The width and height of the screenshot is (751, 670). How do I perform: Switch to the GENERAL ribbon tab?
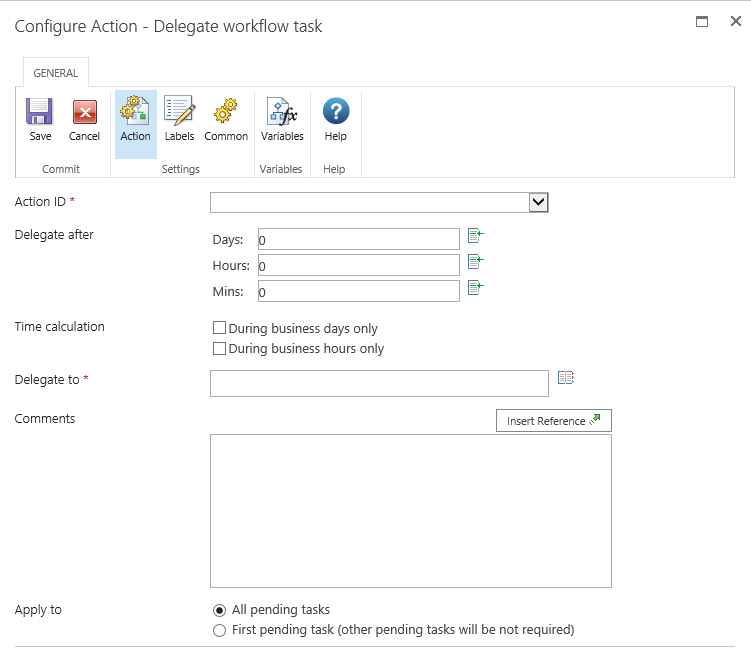coord(56,73)
